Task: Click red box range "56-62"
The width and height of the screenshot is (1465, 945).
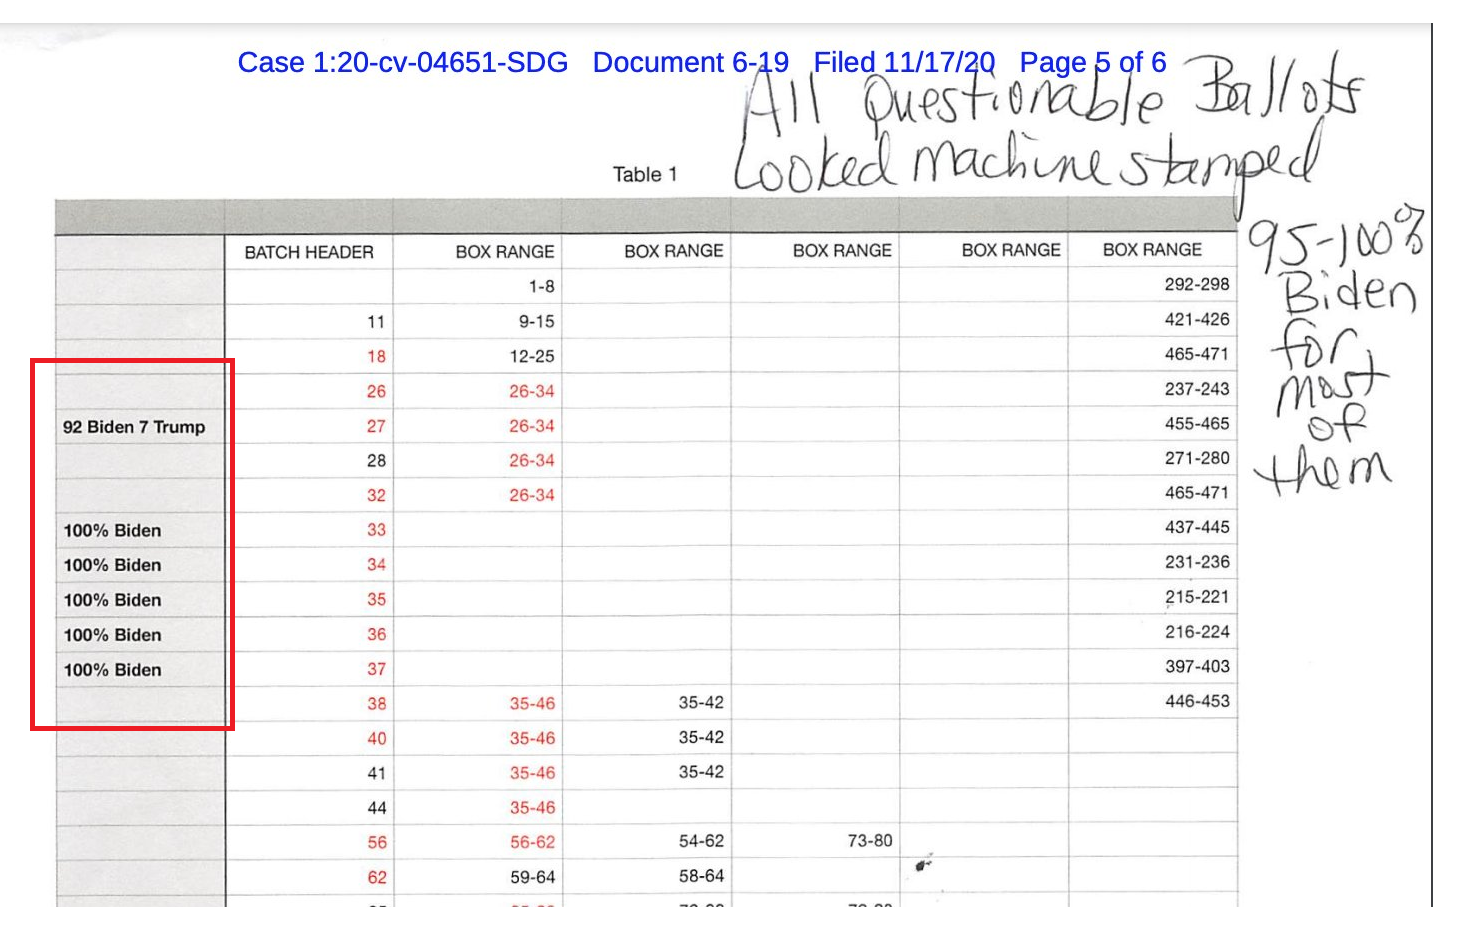Action: (532, 843)
